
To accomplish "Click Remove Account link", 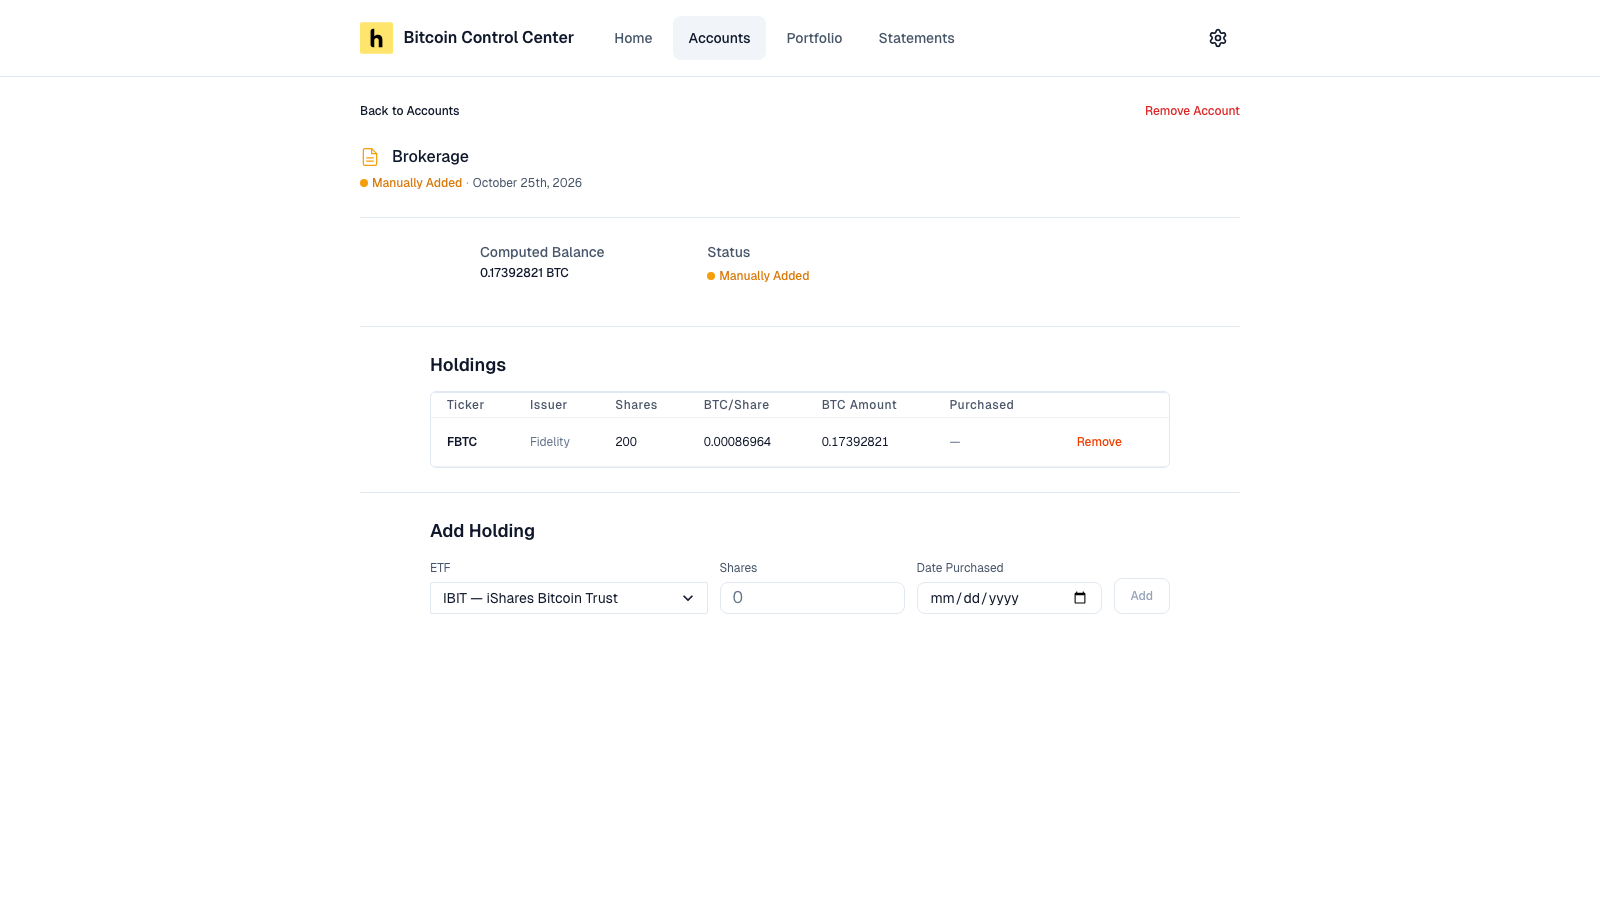I will (1192, 111).
